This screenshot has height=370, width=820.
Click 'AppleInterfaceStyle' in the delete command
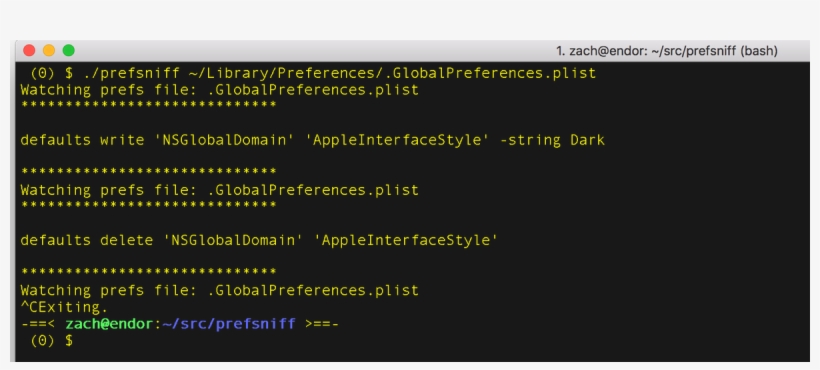point(409,240)
